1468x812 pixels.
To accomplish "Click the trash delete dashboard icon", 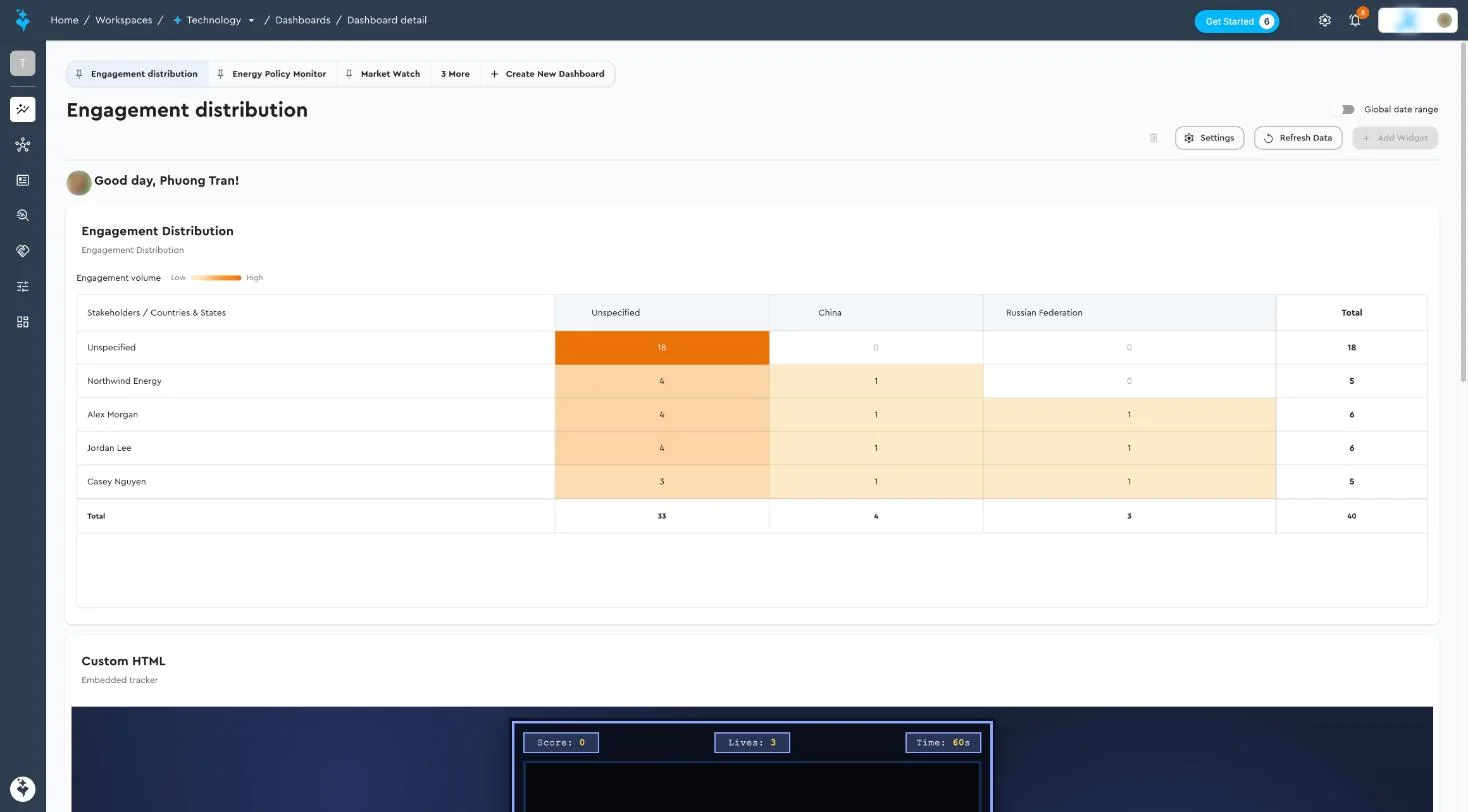I will (1154, 138).
